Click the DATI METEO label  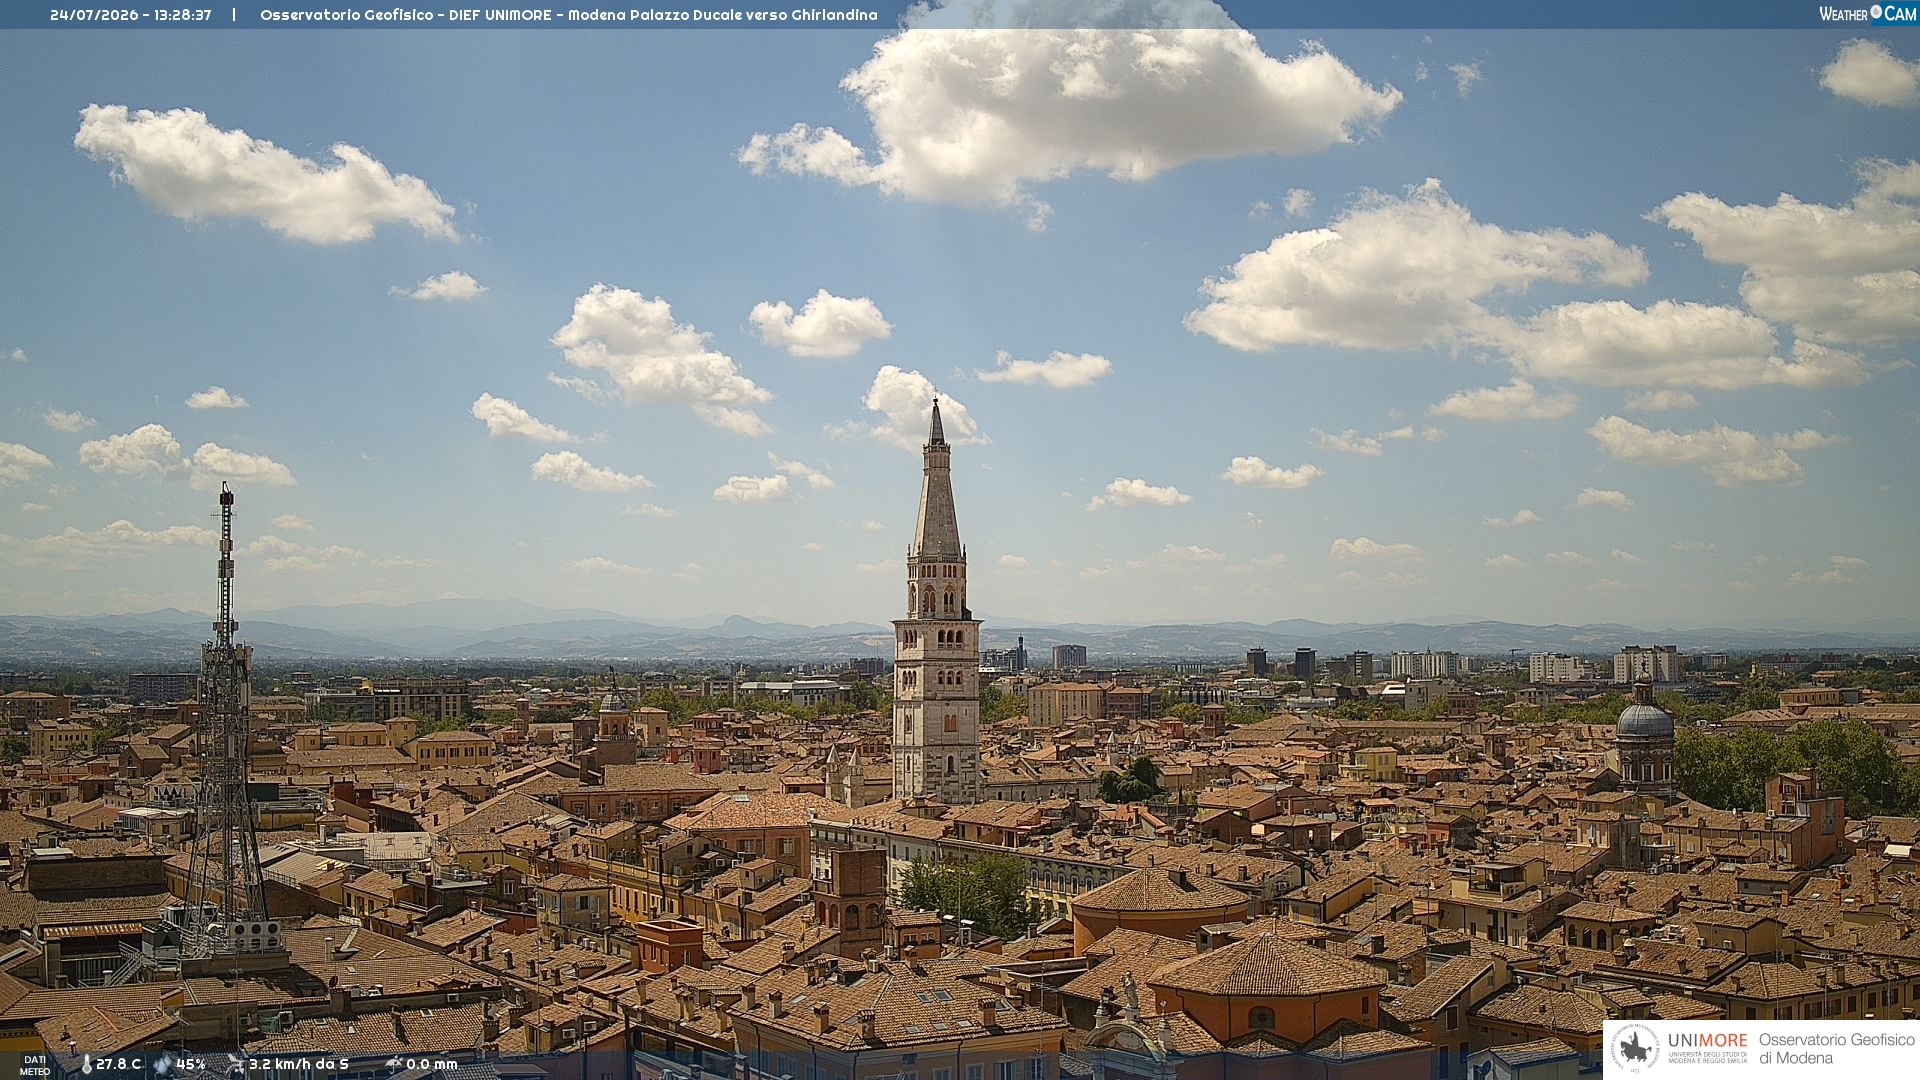pos(35,1065)
